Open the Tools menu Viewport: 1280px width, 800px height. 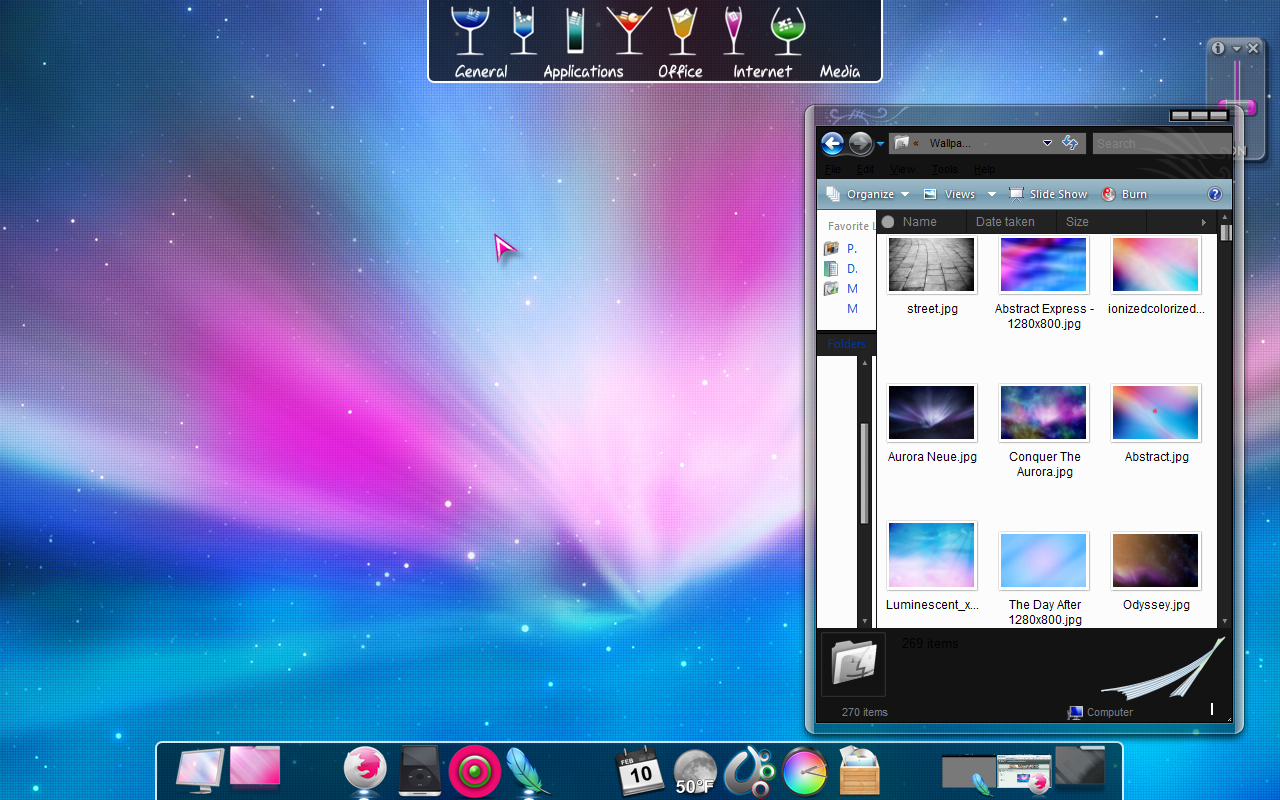tap(944, 169)
